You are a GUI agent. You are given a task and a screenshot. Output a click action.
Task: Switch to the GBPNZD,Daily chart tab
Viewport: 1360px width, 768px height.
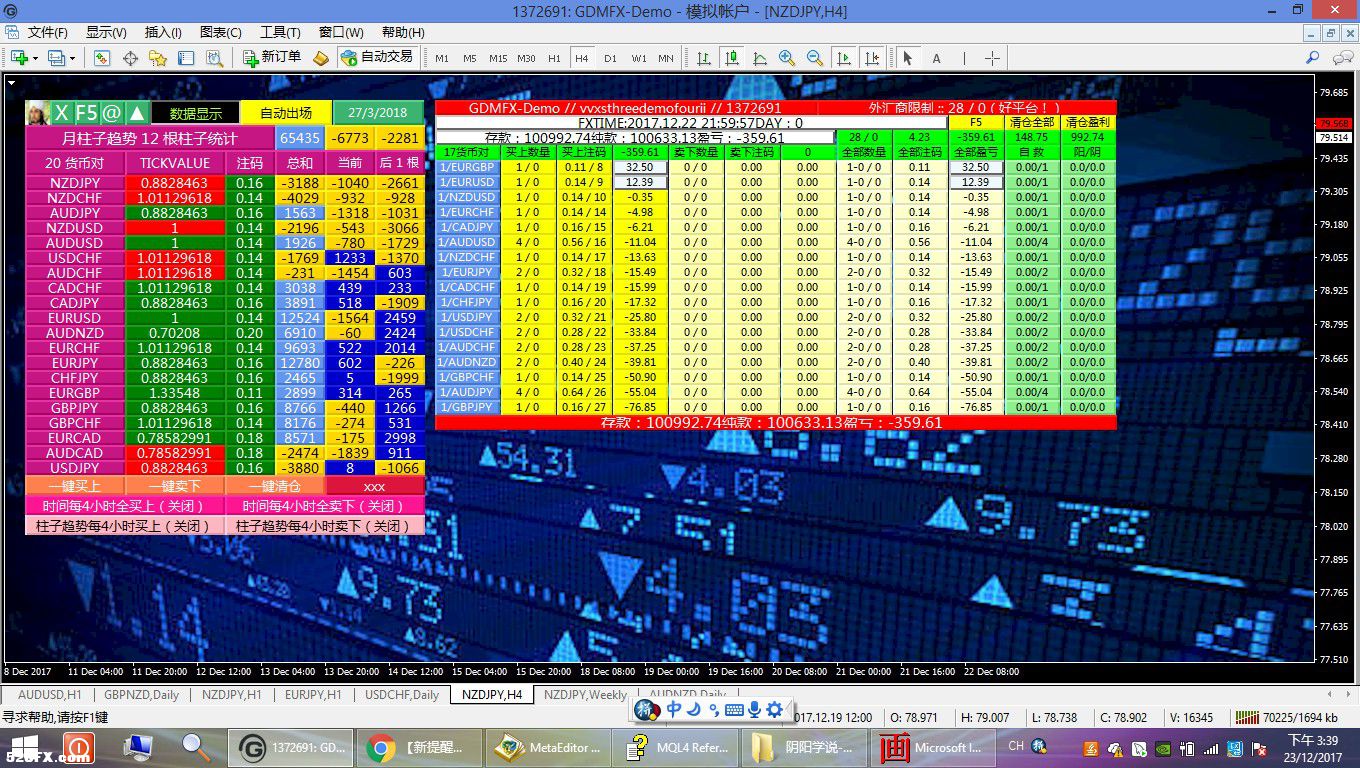(141, 694)
